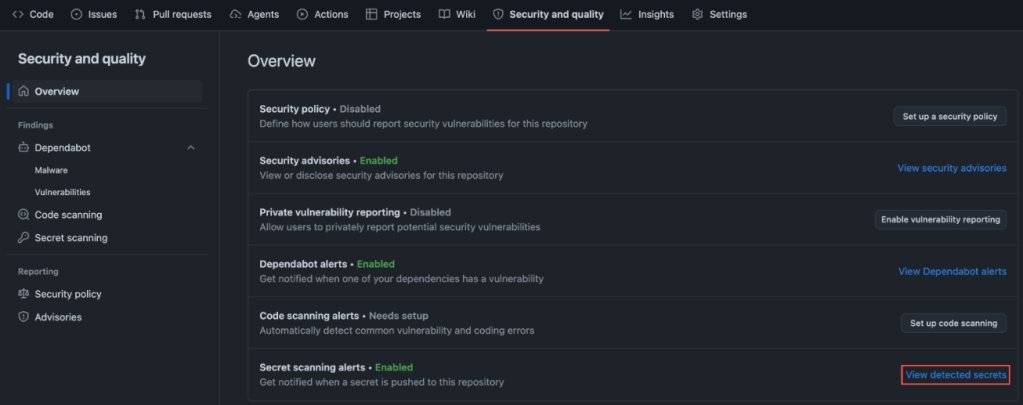
Task: Click View Dependabot alerts link
Action: click(953, 271)
